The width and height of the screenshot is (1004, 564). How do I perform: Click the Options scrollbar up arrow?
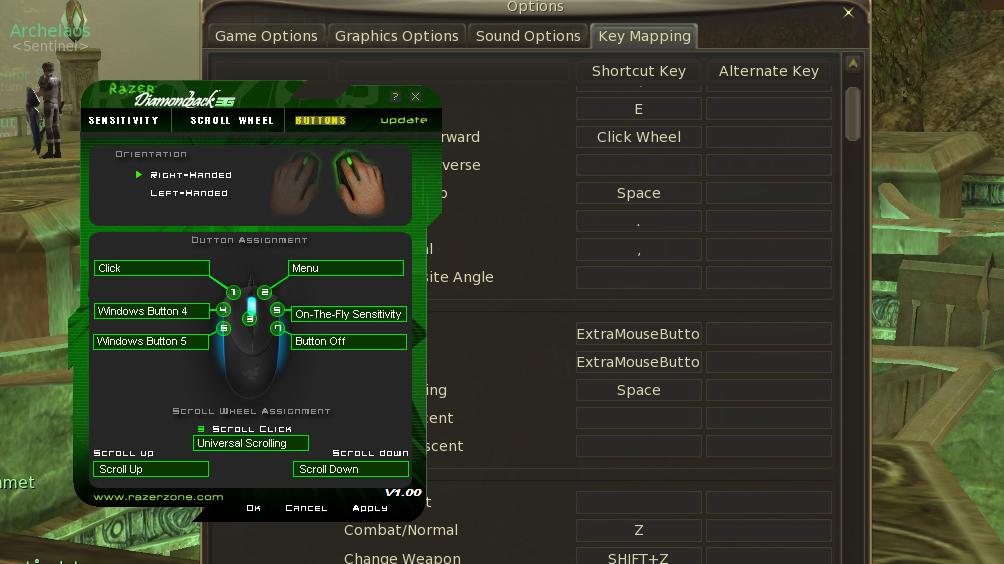point(853,63)
